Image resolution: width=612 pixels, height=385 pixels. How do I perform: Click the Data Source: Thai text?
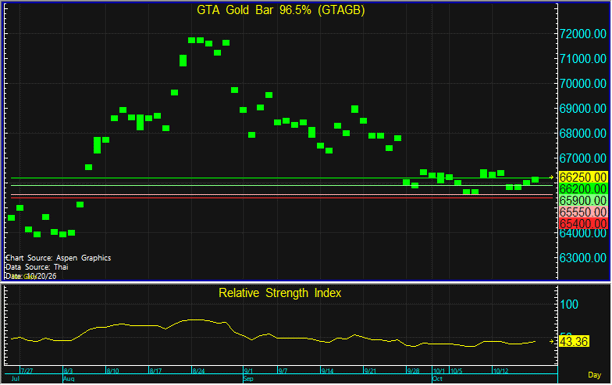37,267
